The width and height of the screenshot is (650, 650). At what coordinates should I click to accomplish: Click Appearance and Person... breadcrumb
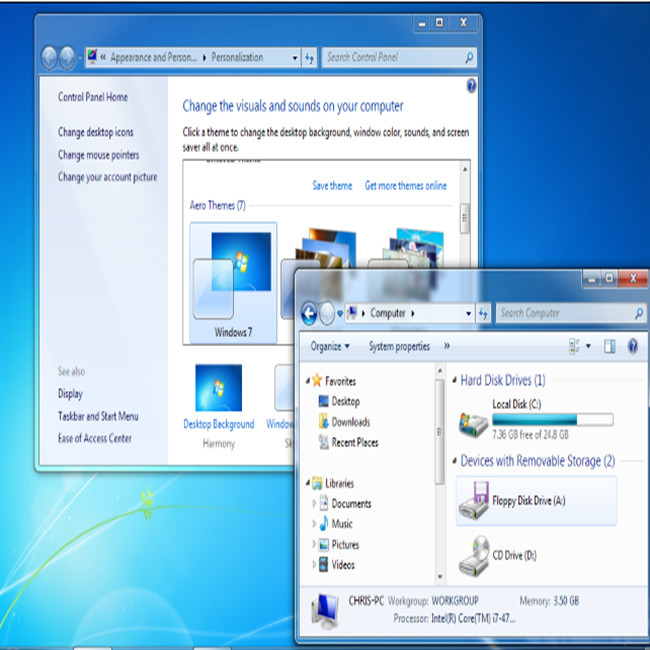[x=153, y=57]
